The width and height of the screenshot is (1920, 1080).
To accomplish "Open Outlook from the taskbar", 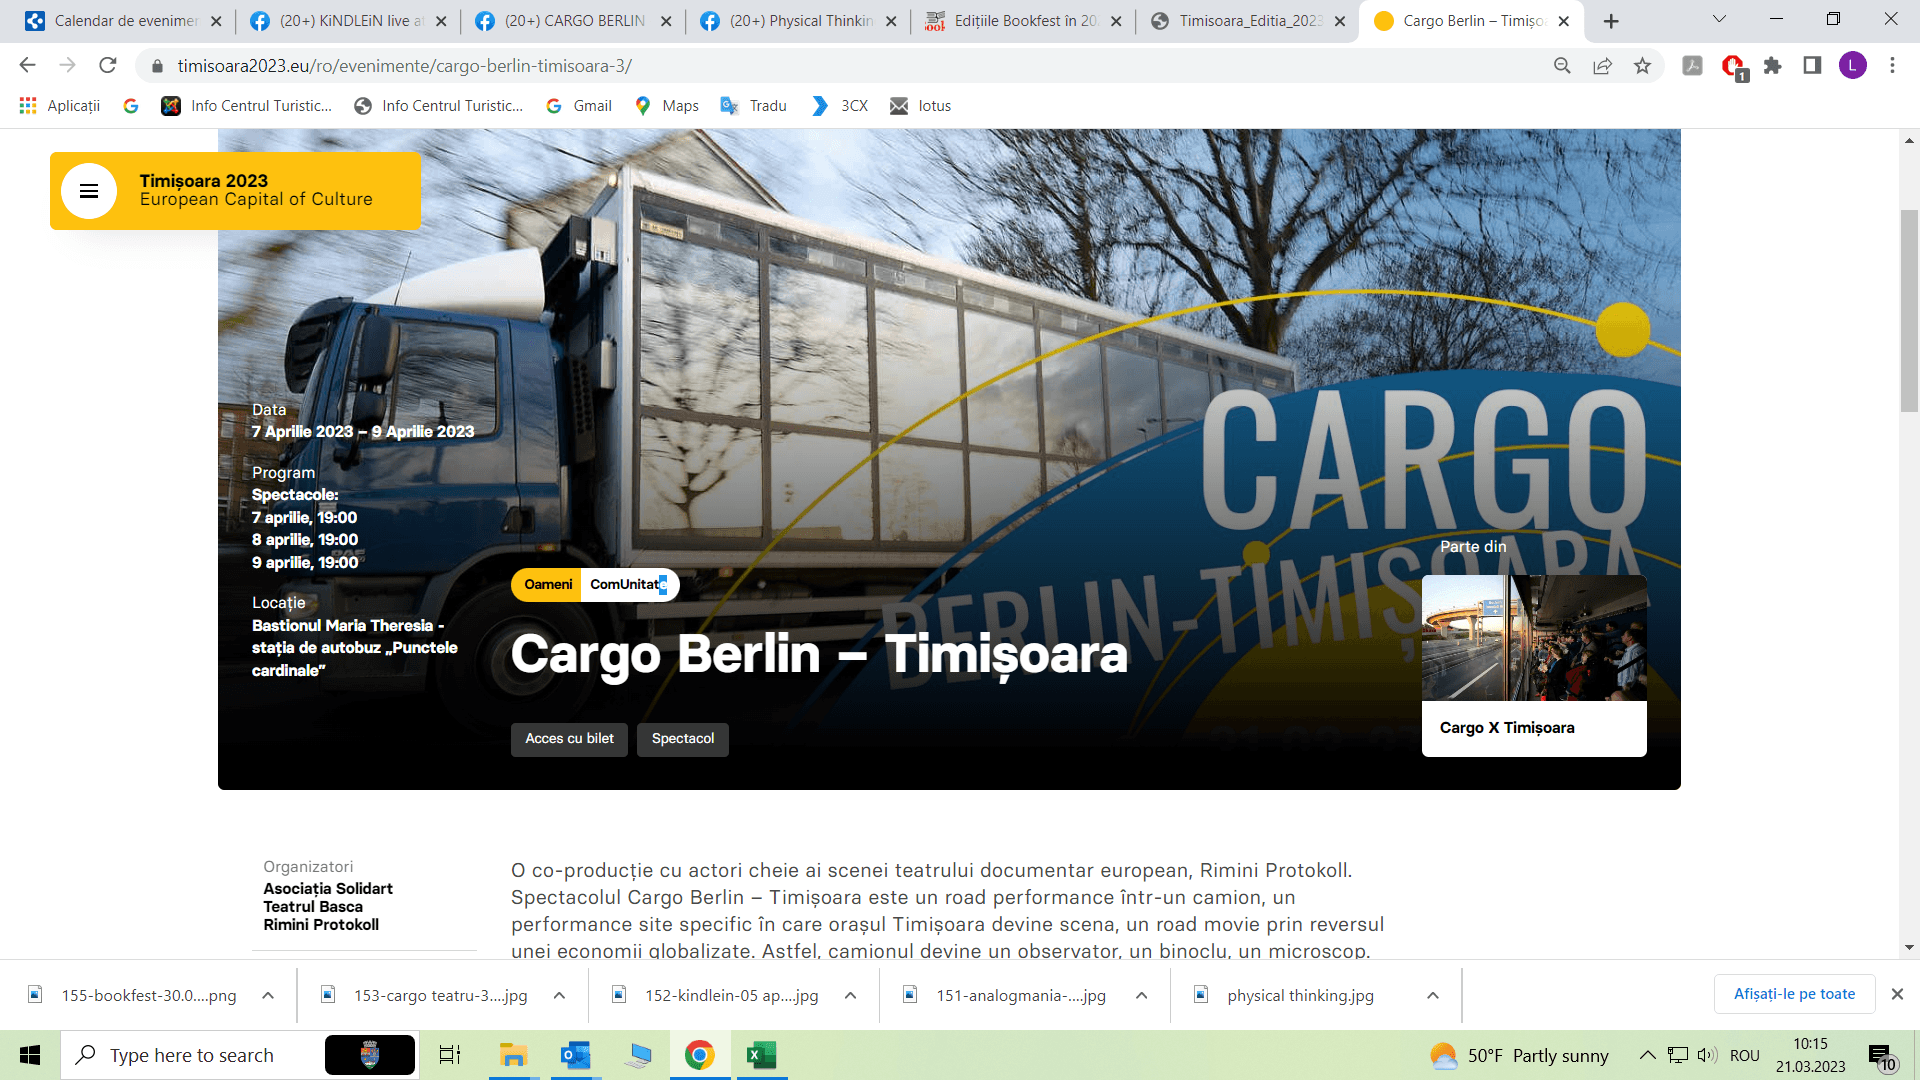I will pyautogui.click(x=575, y=1055).
